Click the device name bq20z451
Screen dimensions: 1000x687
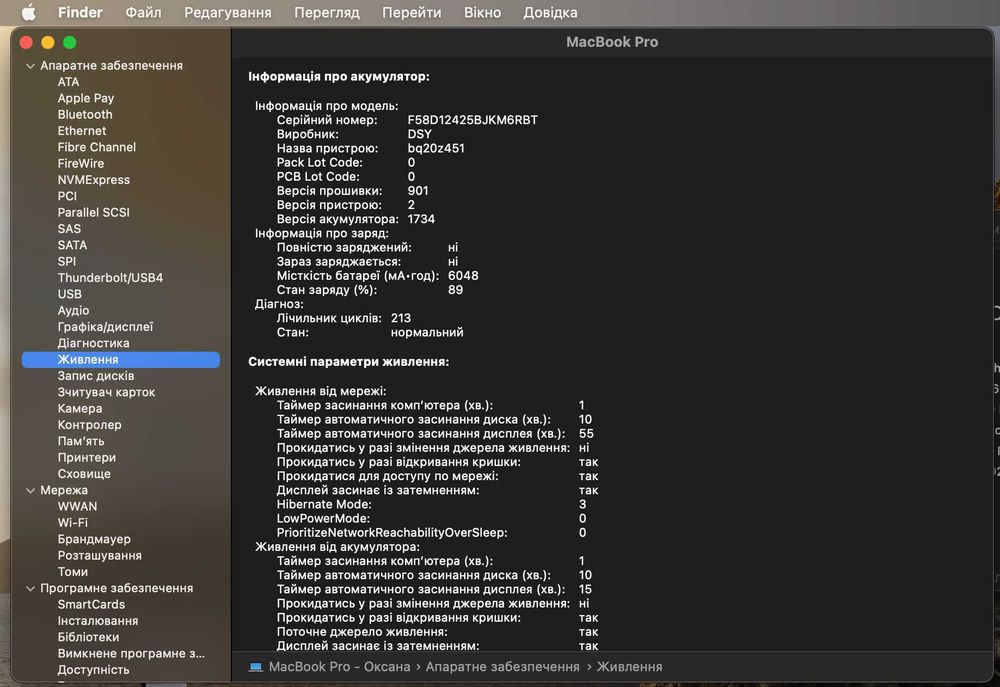(436, 148)
